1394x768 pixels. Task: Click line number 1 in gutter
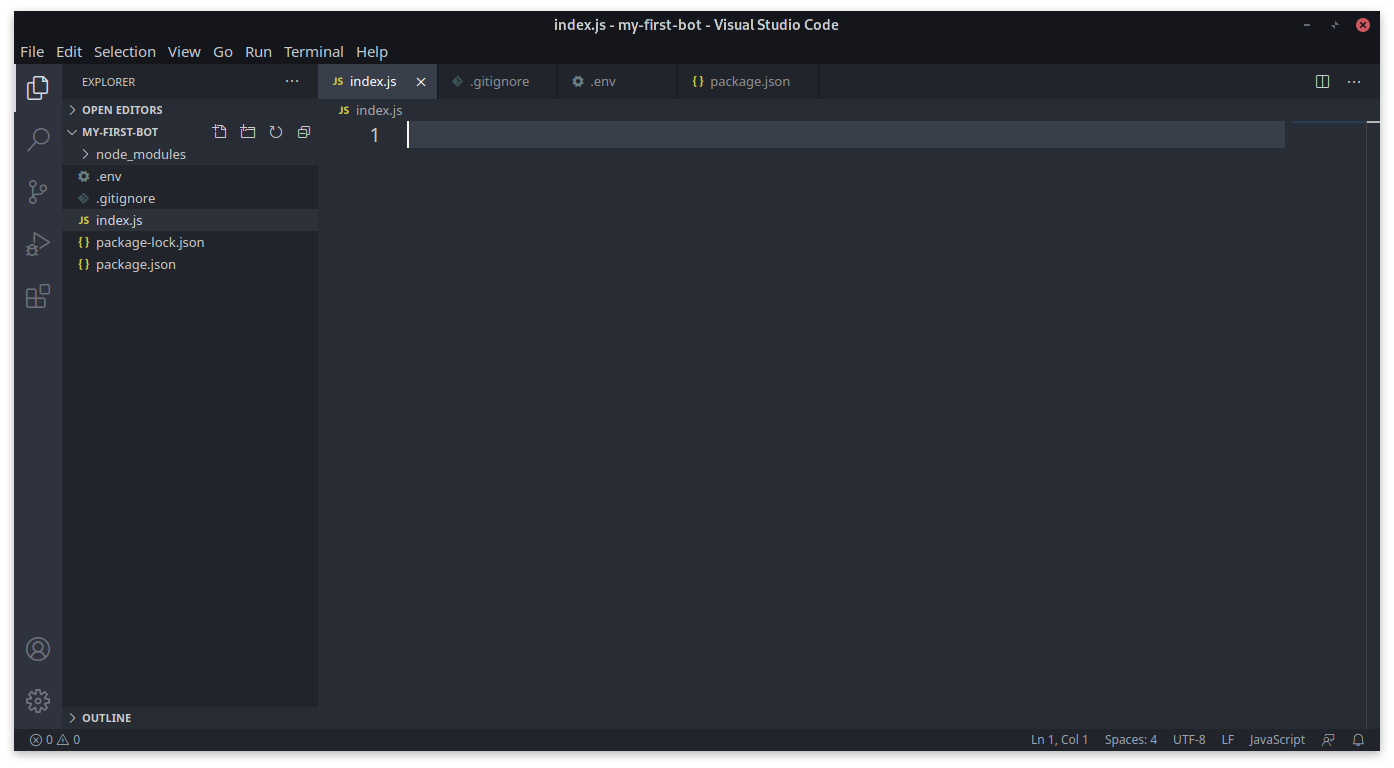click(x=375, y=135)
